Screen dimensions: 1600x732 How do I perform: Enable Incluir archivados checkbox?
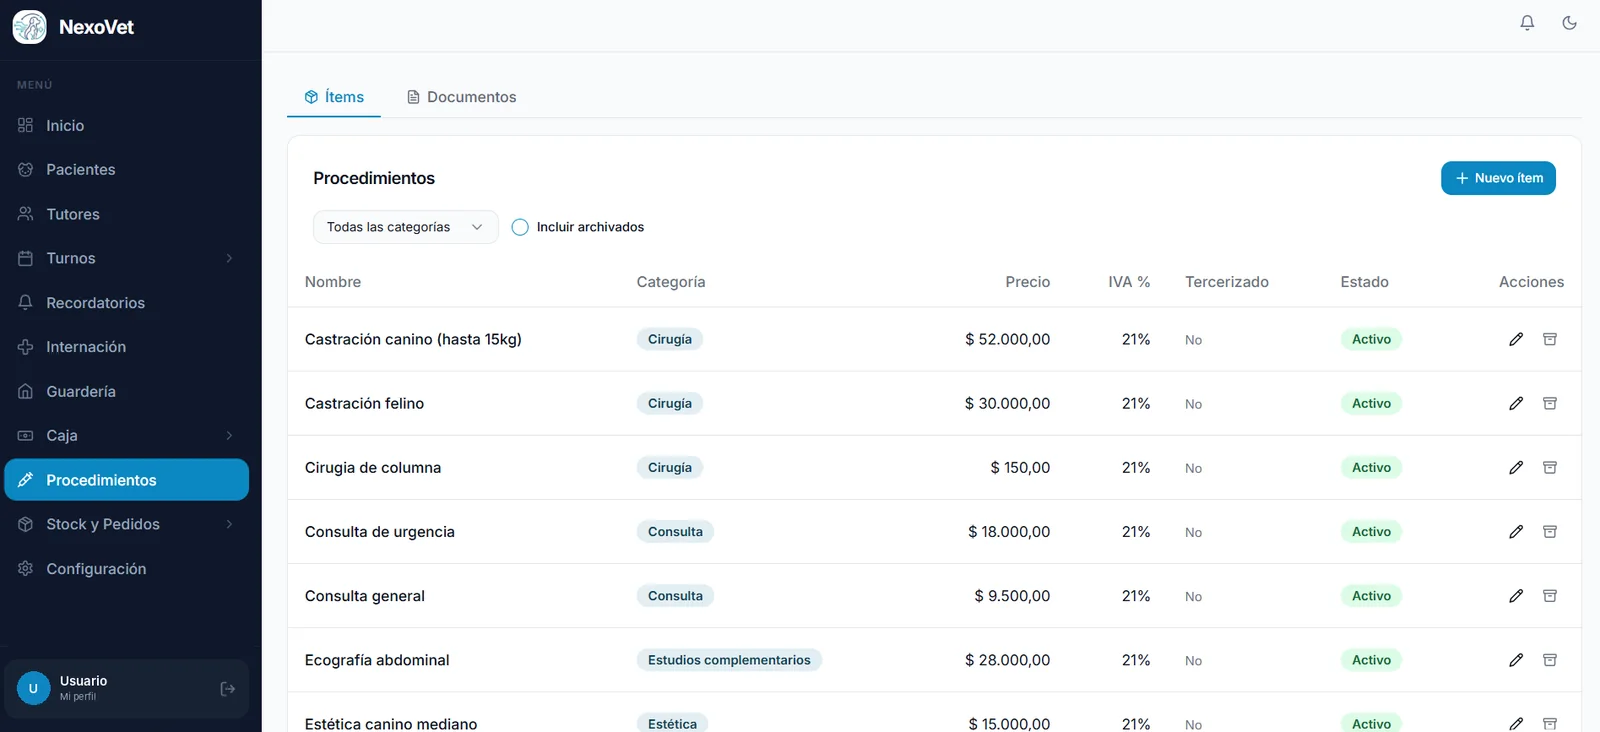point(520,227)
